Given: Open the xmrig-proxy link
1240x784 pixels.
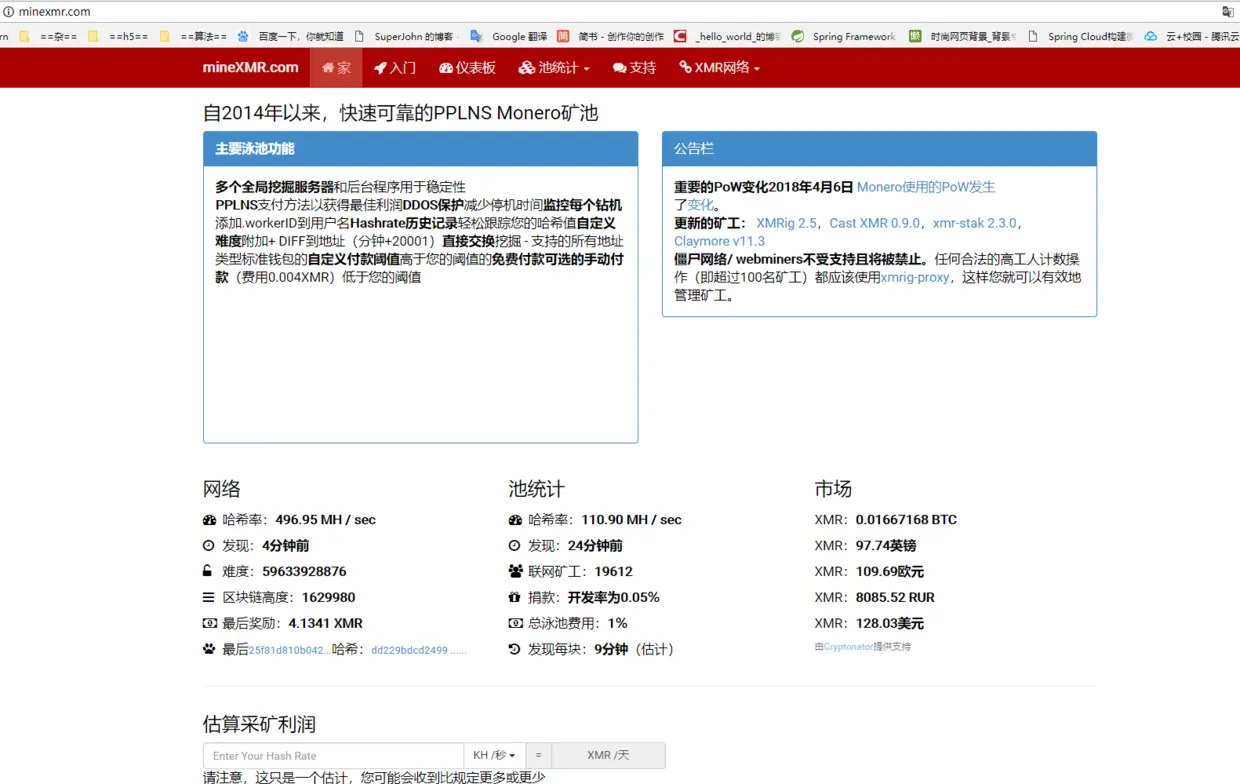Looking at the screenshot, I should point(915,277).
